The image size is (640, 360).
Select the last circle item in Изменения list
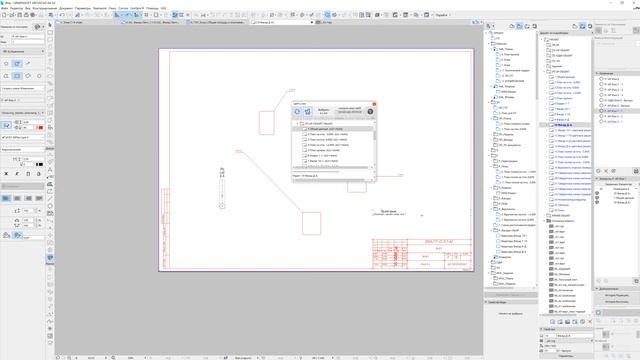(616, 121)
